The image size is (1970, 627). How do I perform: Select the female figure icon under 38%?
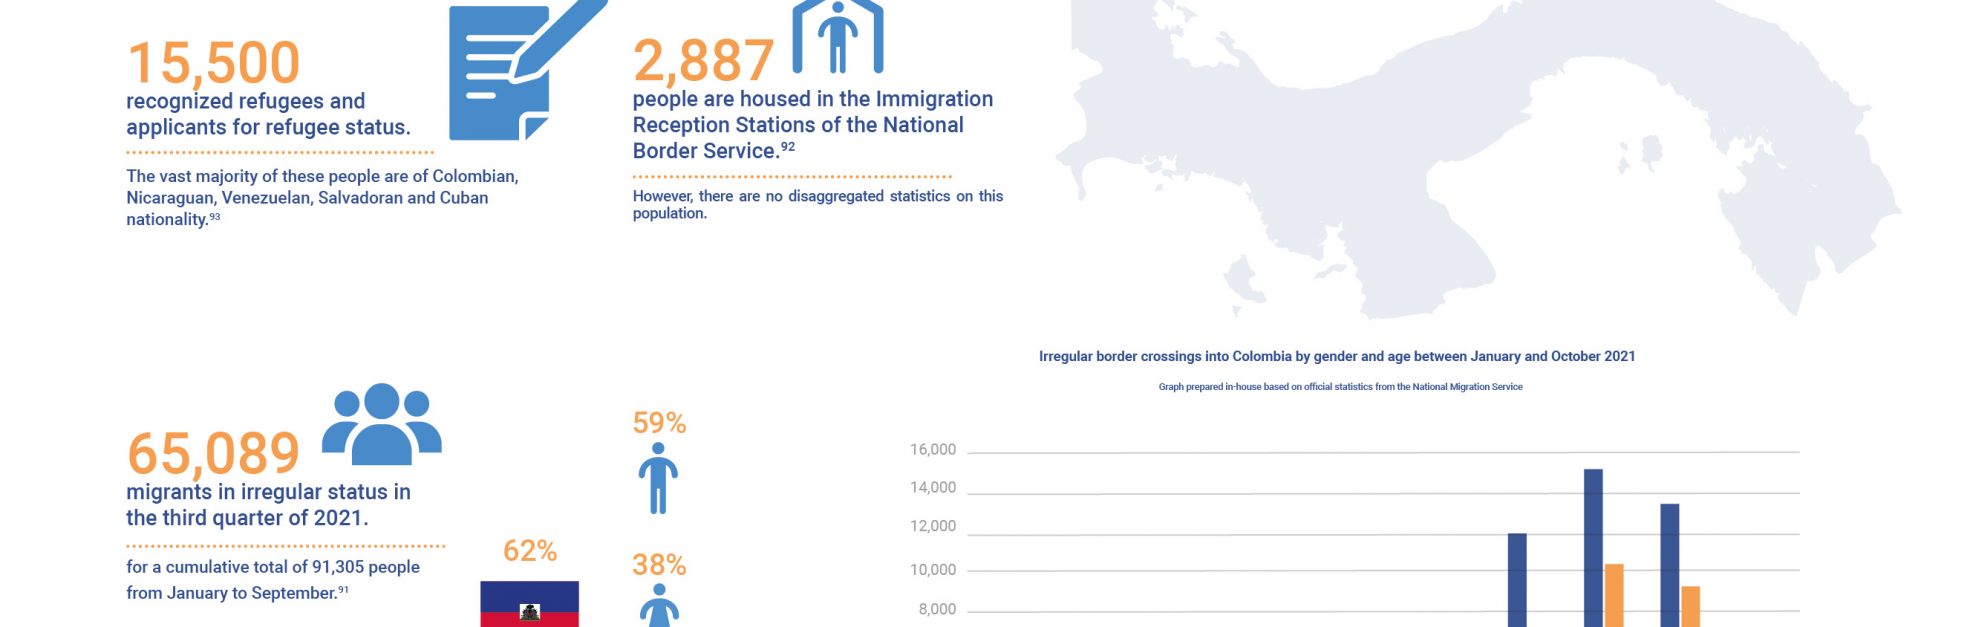pyautogui.click(x=659, y=606)
